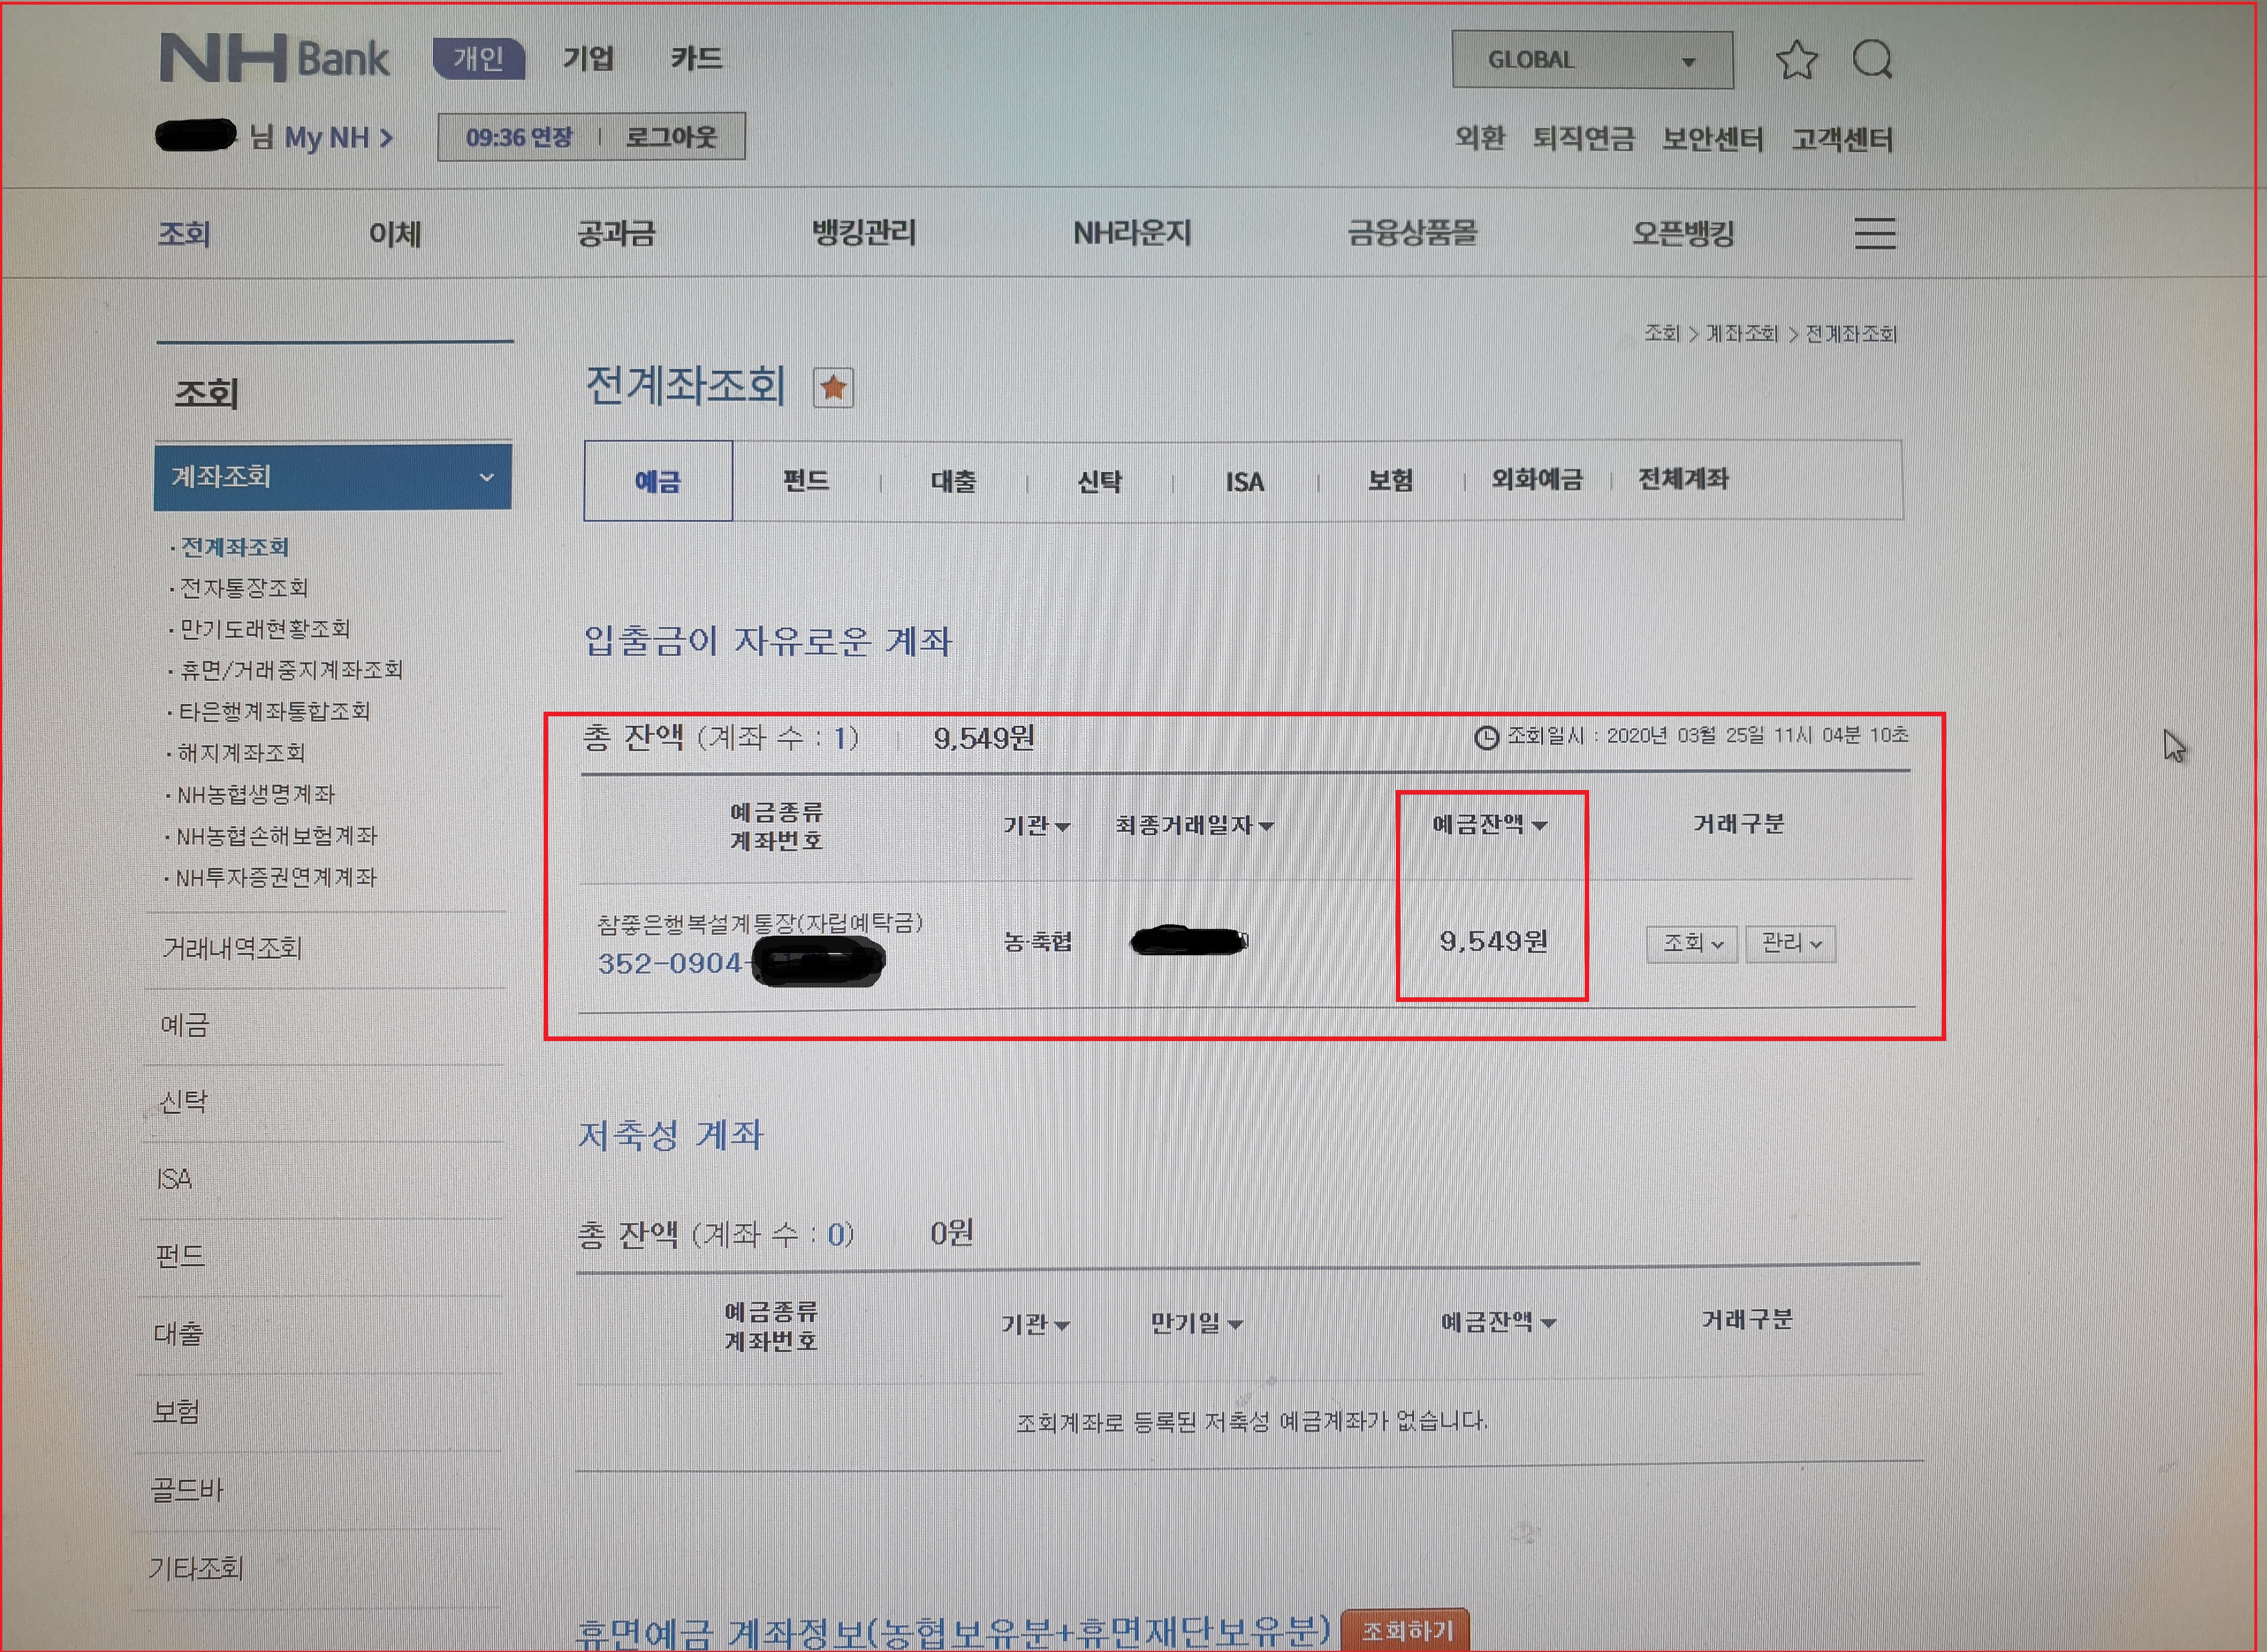Screen dimensions: 2267x1652
Task: Open 거래내역조회 in sidebar
Action: click(232, 948)
